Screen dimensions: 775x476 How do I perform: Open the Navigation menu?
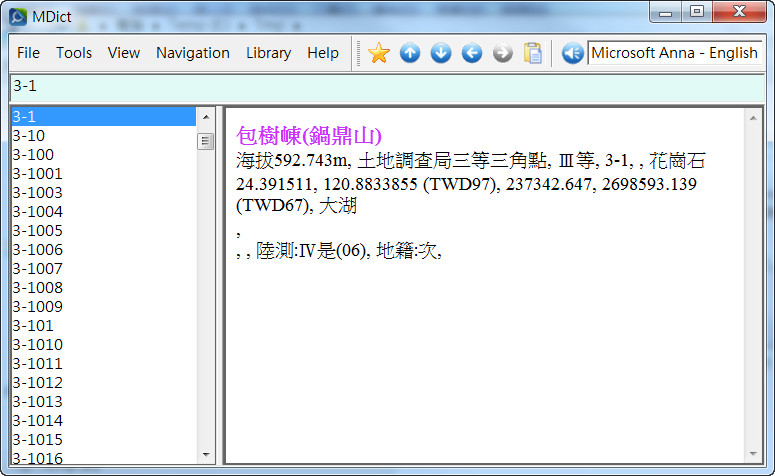pyautogui.click(x=193, y=53)
